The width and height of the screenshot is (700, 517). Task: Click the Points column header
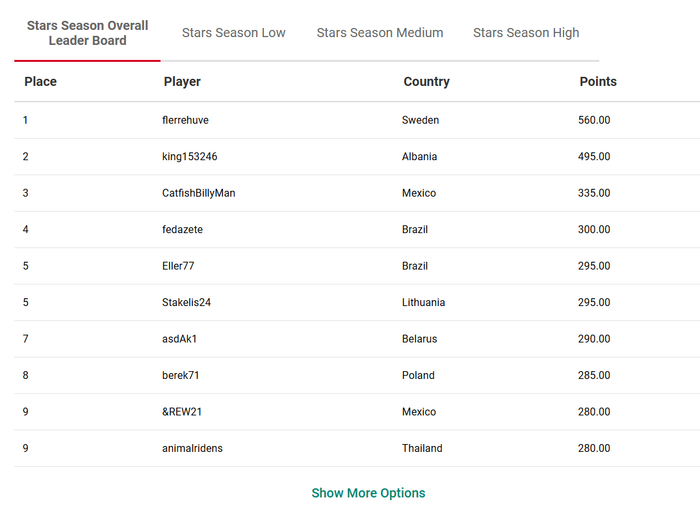pos(598,82)
